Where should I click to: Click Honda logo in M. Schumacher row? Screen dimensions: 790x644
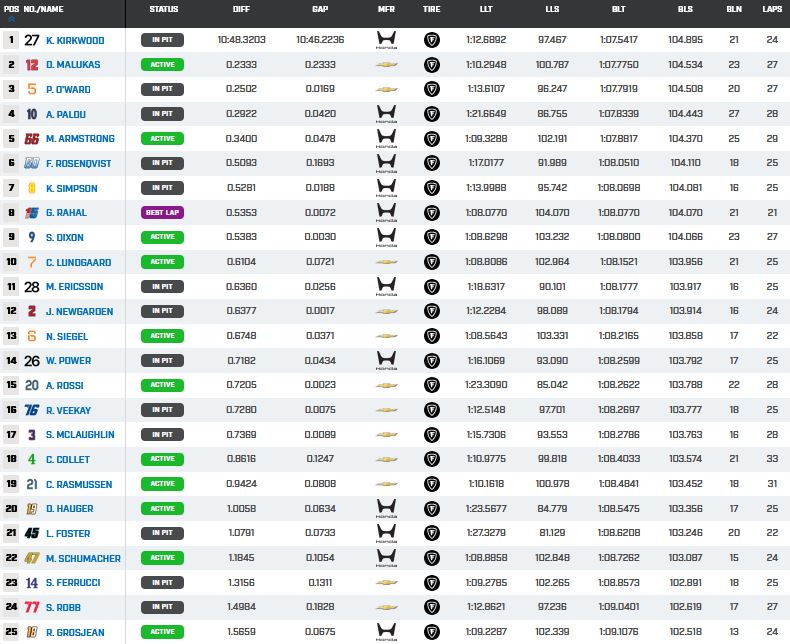[x=386, y=558]
